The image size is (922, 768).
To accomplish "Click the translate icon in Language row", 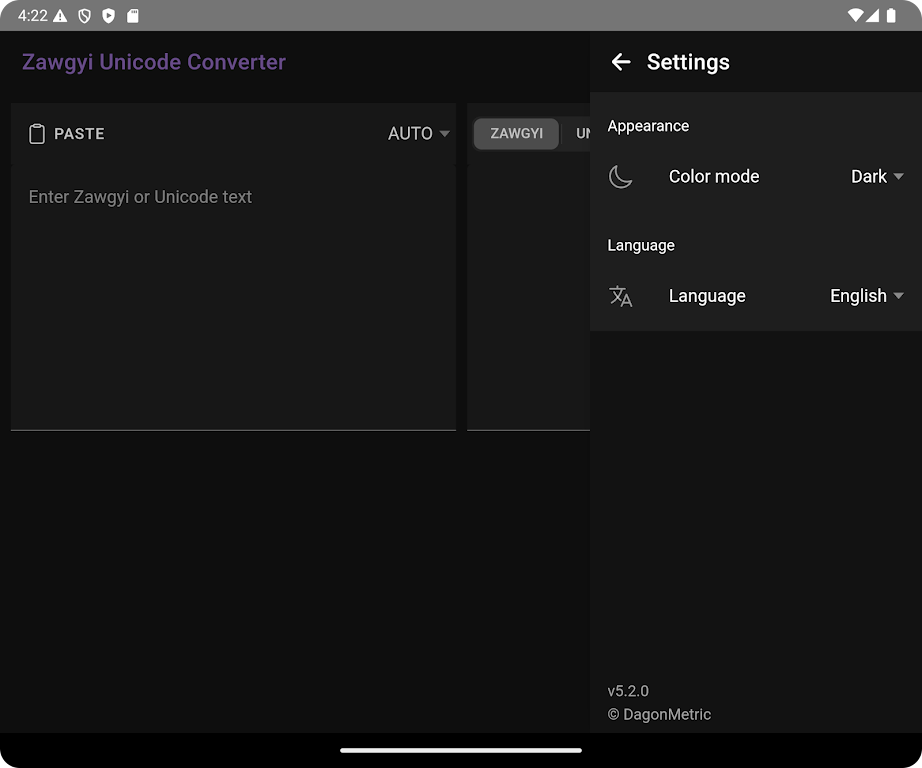I will coord(621,296).
